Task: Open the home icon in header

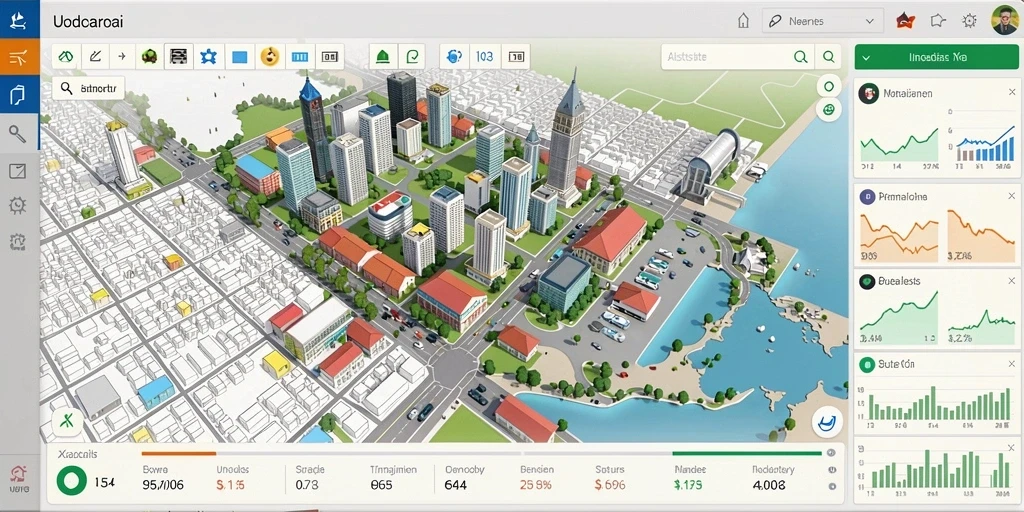Action: [743, 21]
